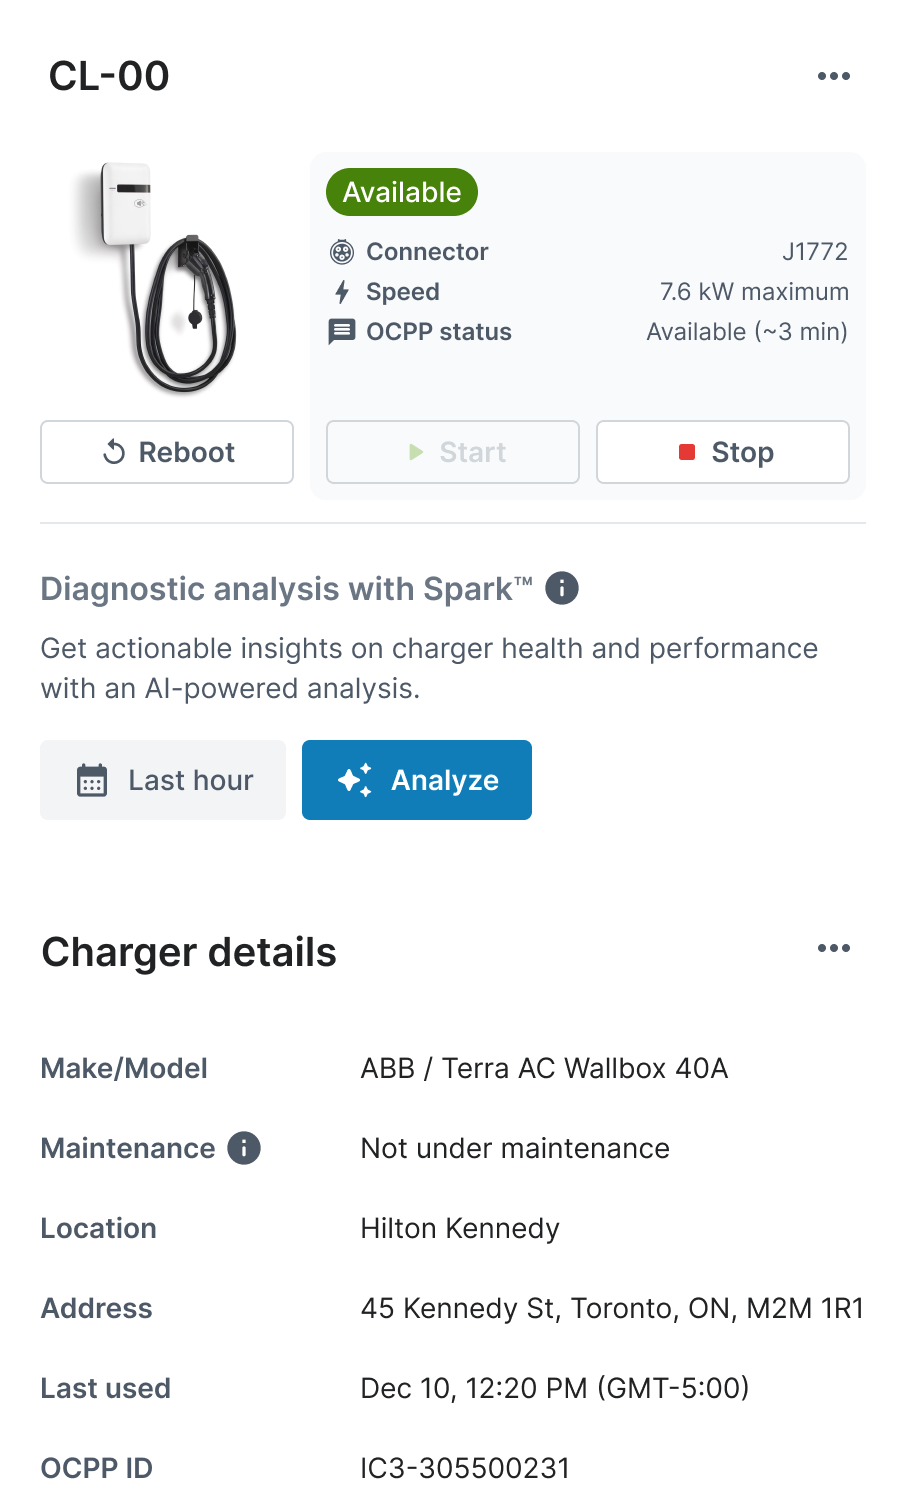Screen dimensions: 906x1496
Task: Click the Available status badge
Action: tap(402, 192)
